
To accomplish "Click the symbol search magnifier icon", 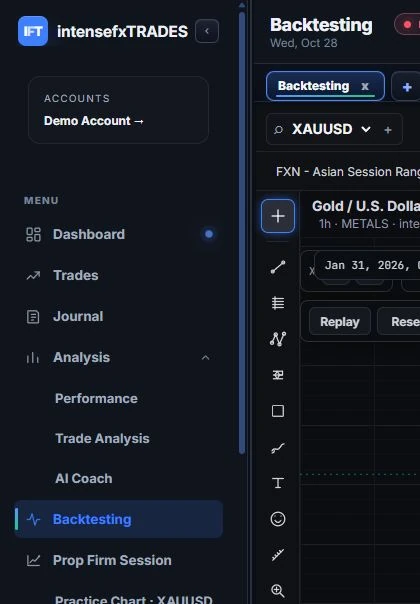I will pos(278,129).
